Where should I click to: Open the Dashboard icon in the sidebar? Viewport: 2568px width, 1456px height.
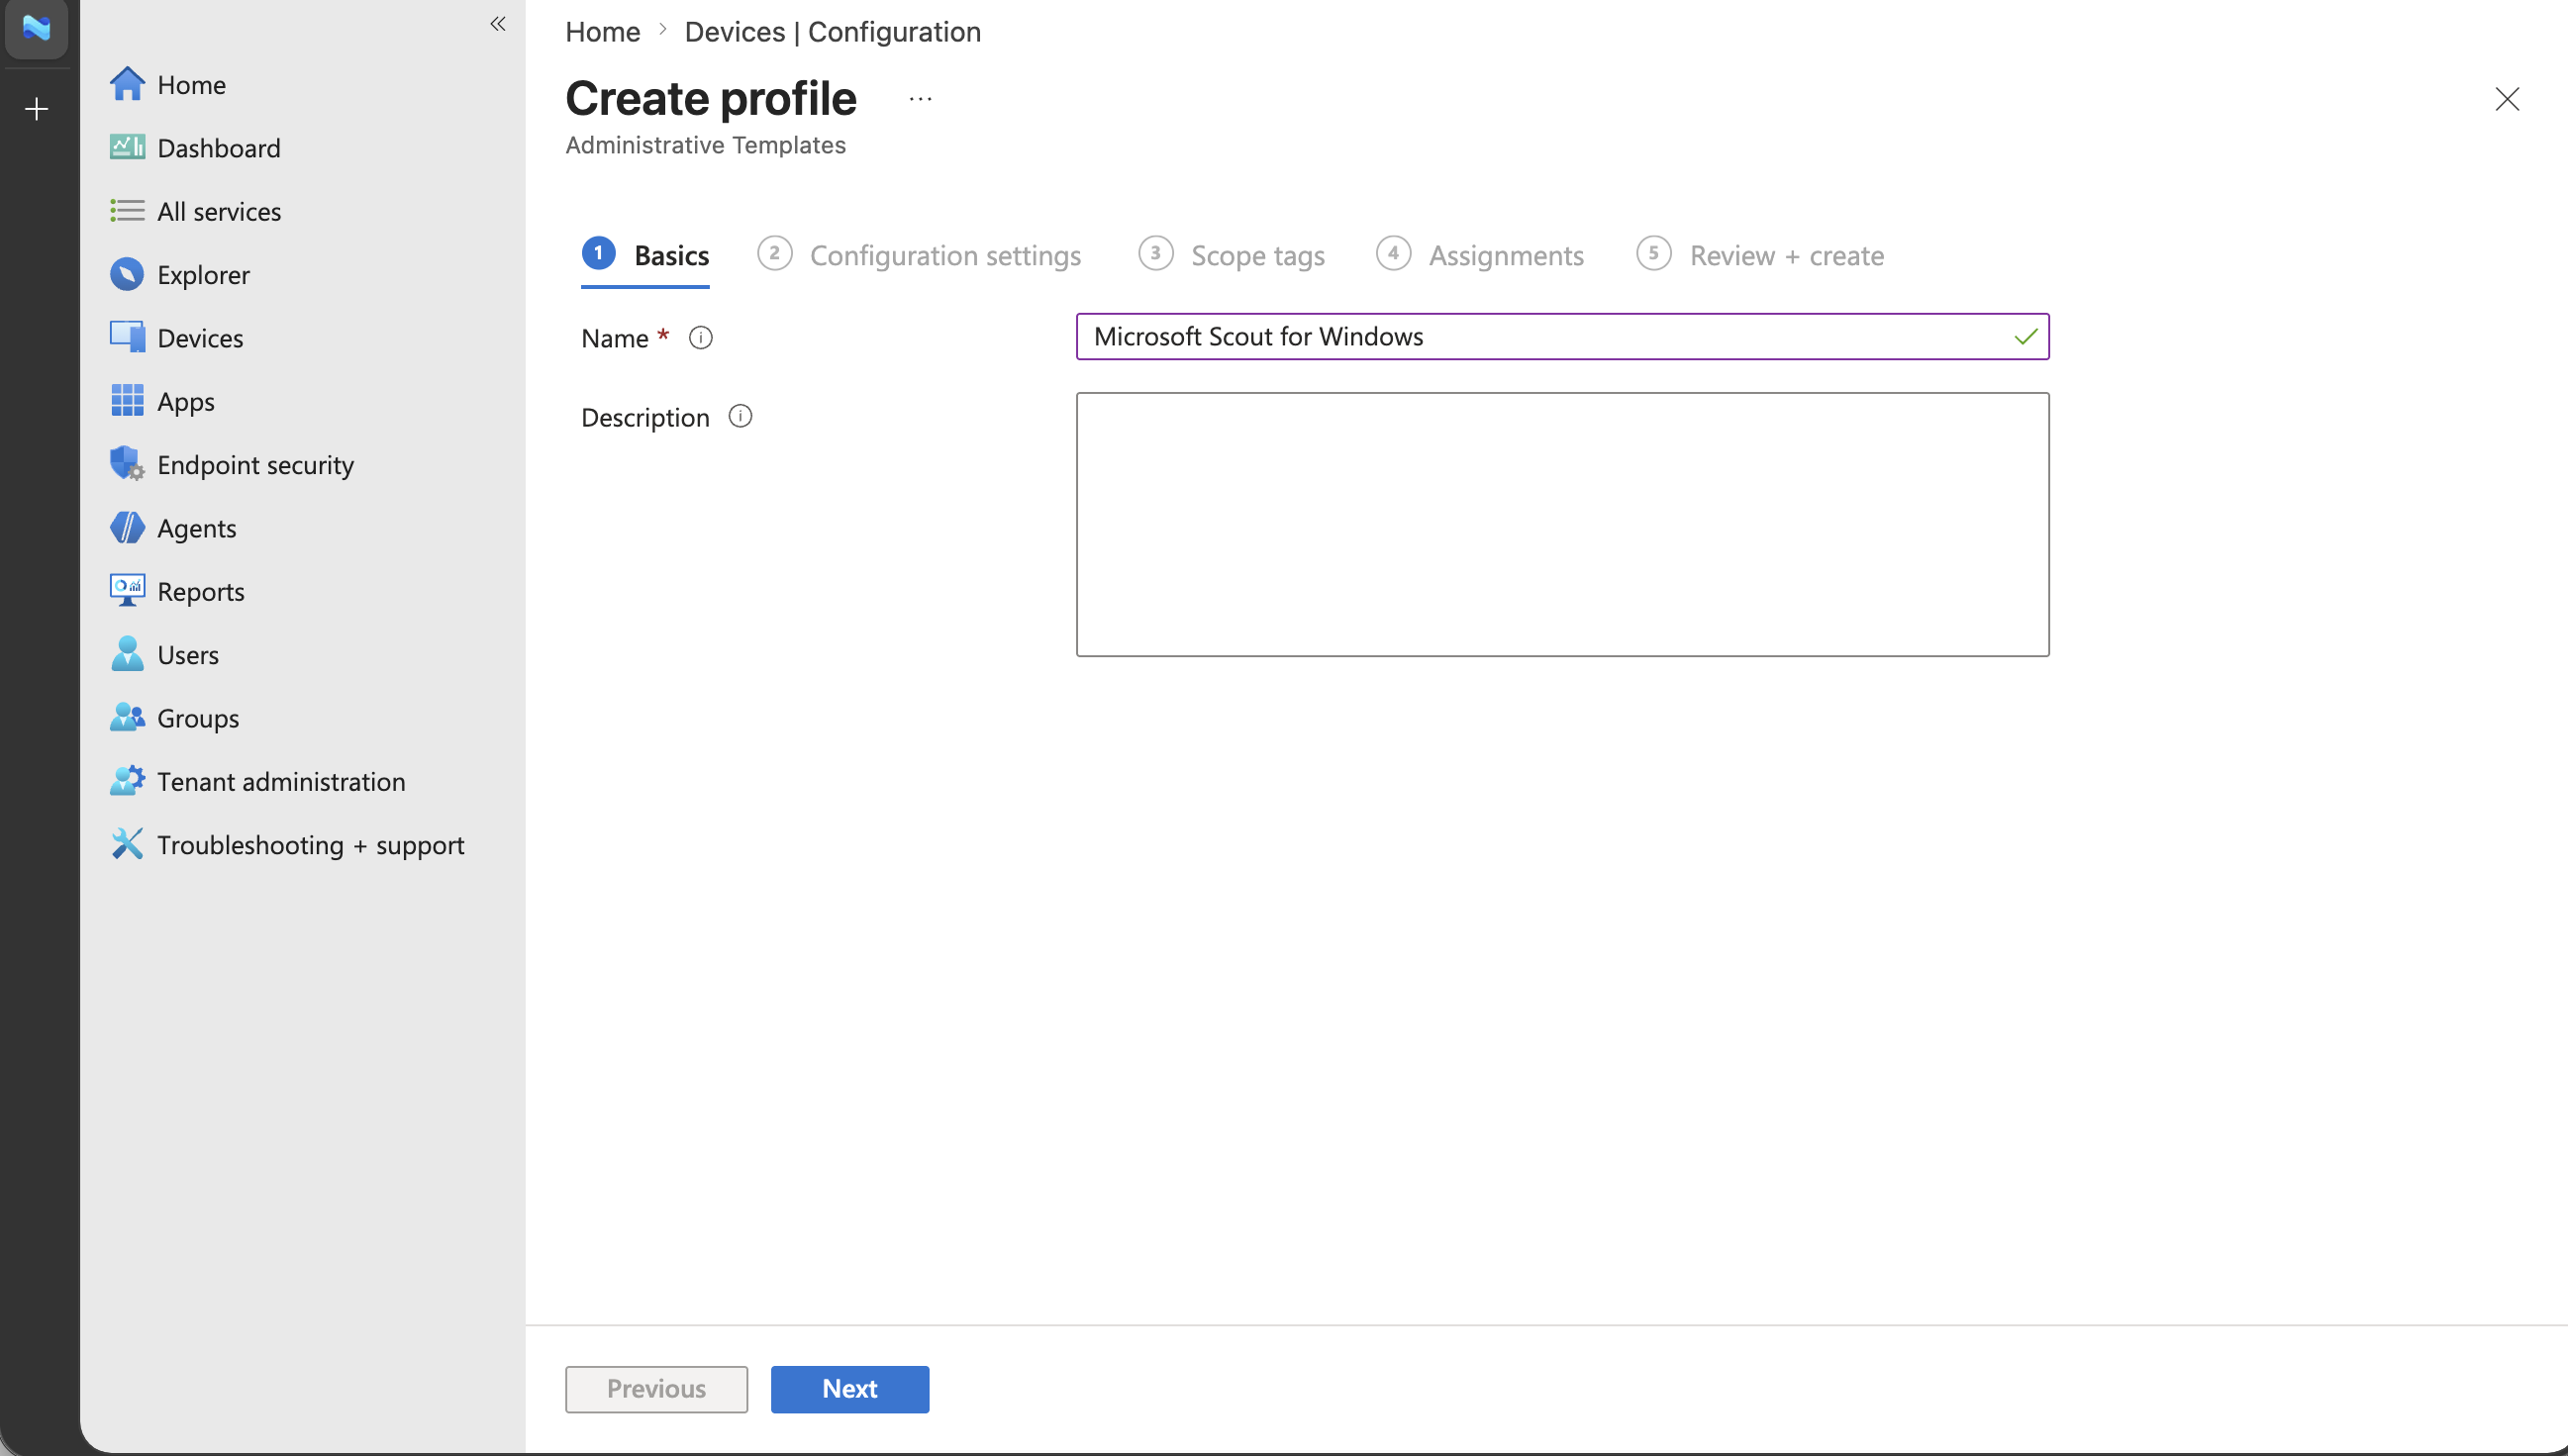pos(127,147)
